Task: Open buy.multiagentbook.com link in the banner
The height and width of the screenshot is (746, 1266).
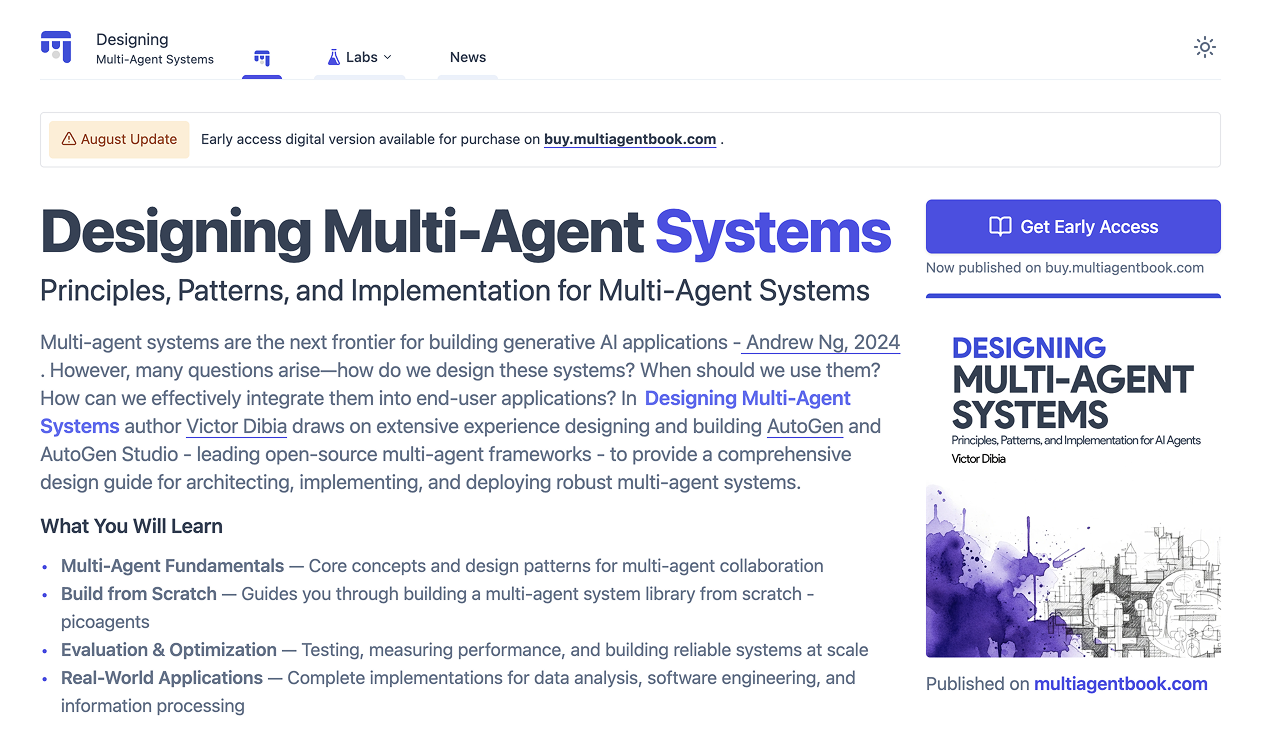Action: [x=629, y=139]
